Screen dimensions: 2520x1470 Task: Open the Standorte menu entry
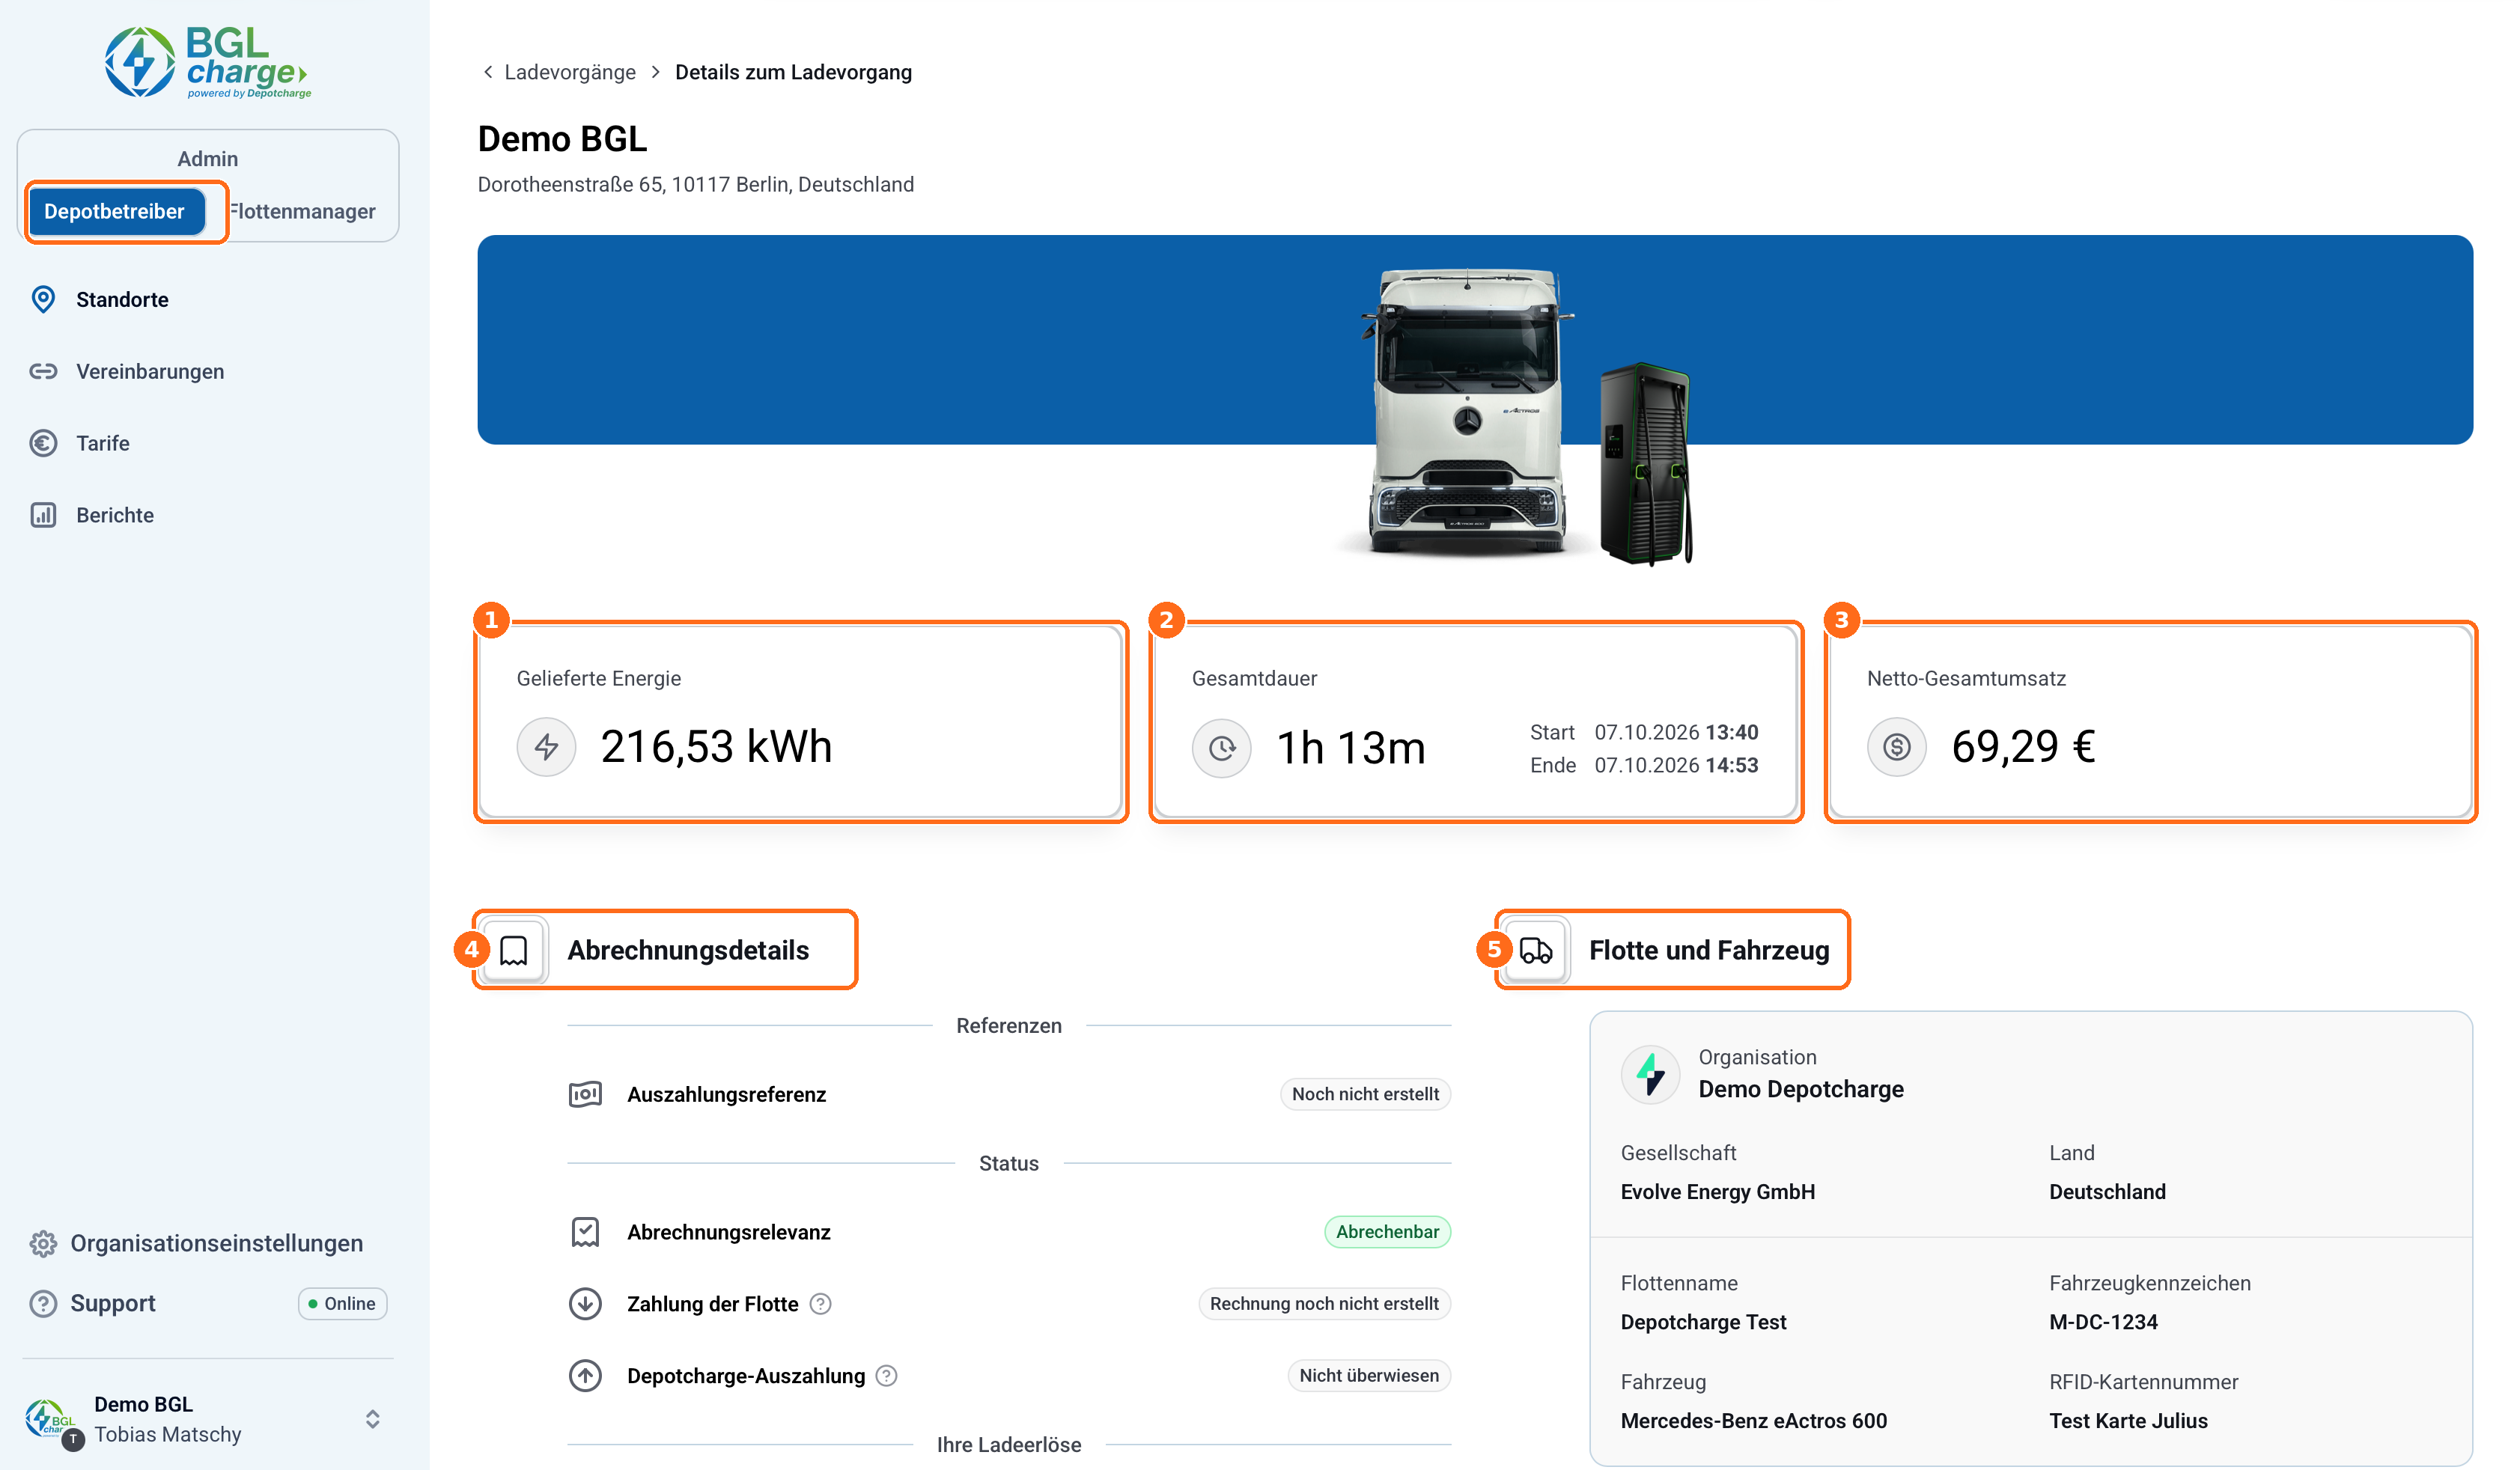(122, 299)
